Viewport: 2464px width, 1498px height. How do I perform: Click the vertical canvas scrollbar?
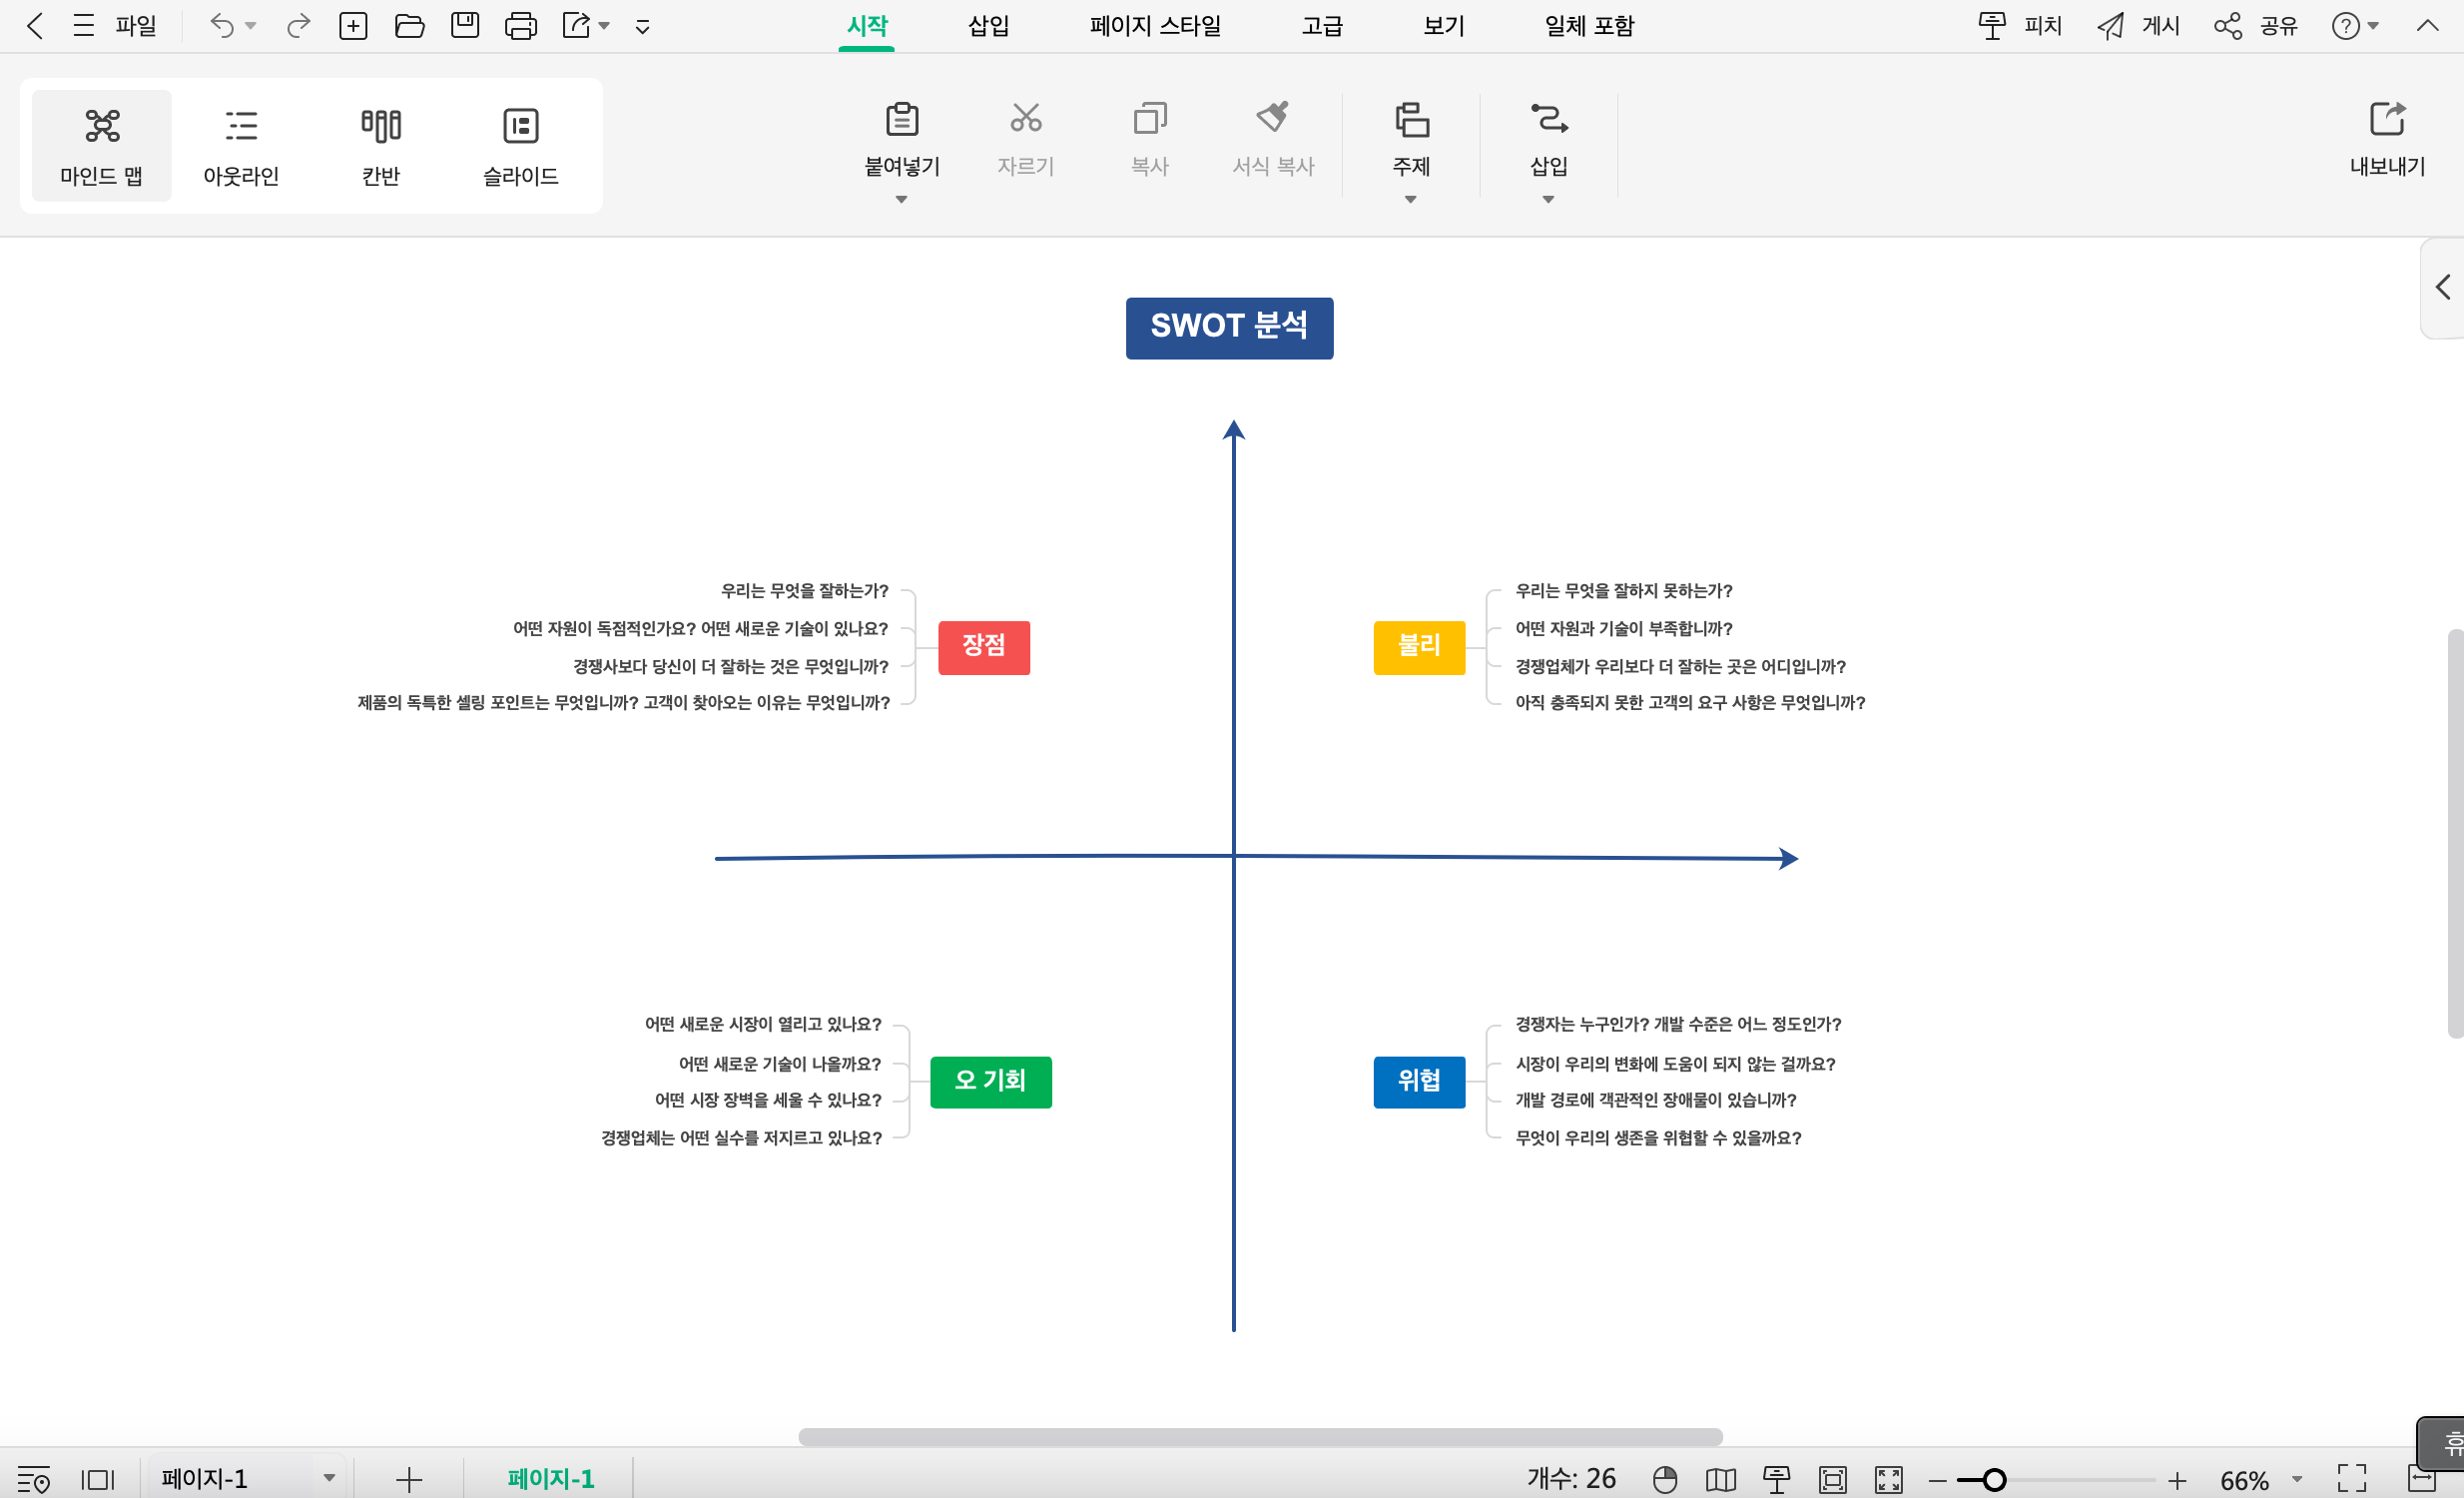2455,833
